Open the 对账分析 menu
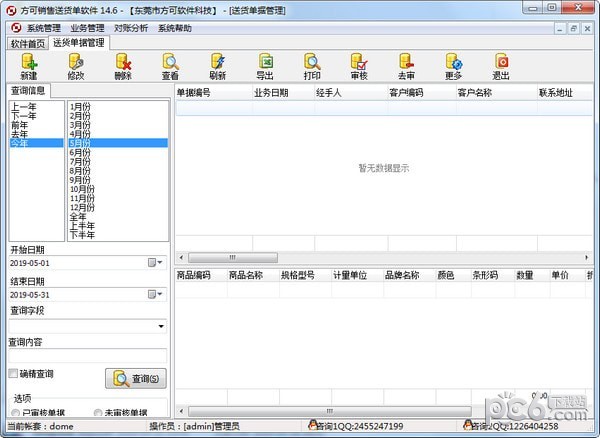The image size is (600, 438). 131,28
